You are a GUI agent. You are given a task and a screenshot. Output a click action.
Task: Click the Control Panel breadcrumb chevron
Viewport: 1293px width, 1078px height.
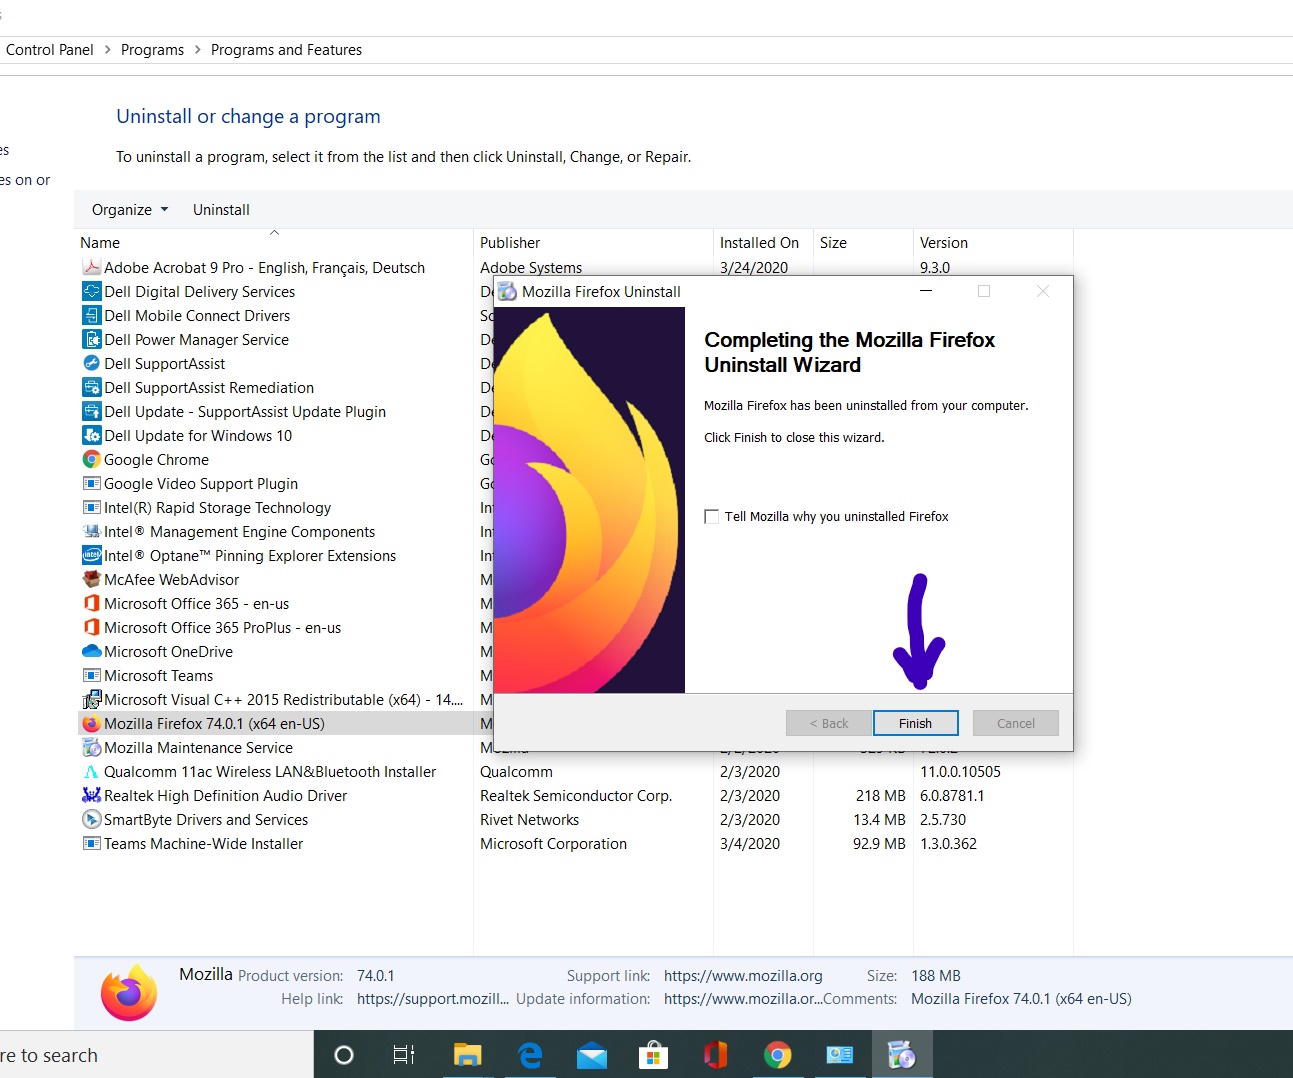(107, 49)
